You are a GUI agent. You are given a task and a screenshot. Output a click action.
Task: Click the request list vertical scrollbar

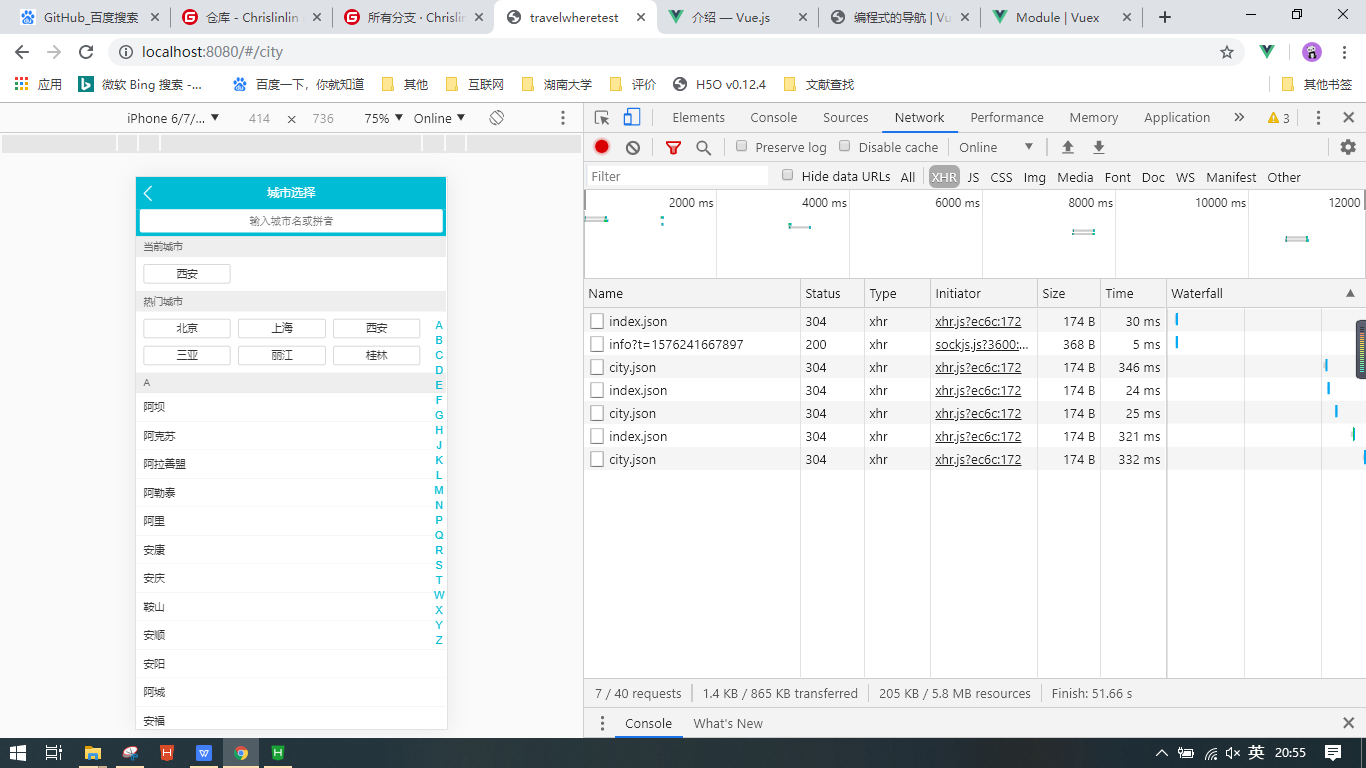(1361, 349)
